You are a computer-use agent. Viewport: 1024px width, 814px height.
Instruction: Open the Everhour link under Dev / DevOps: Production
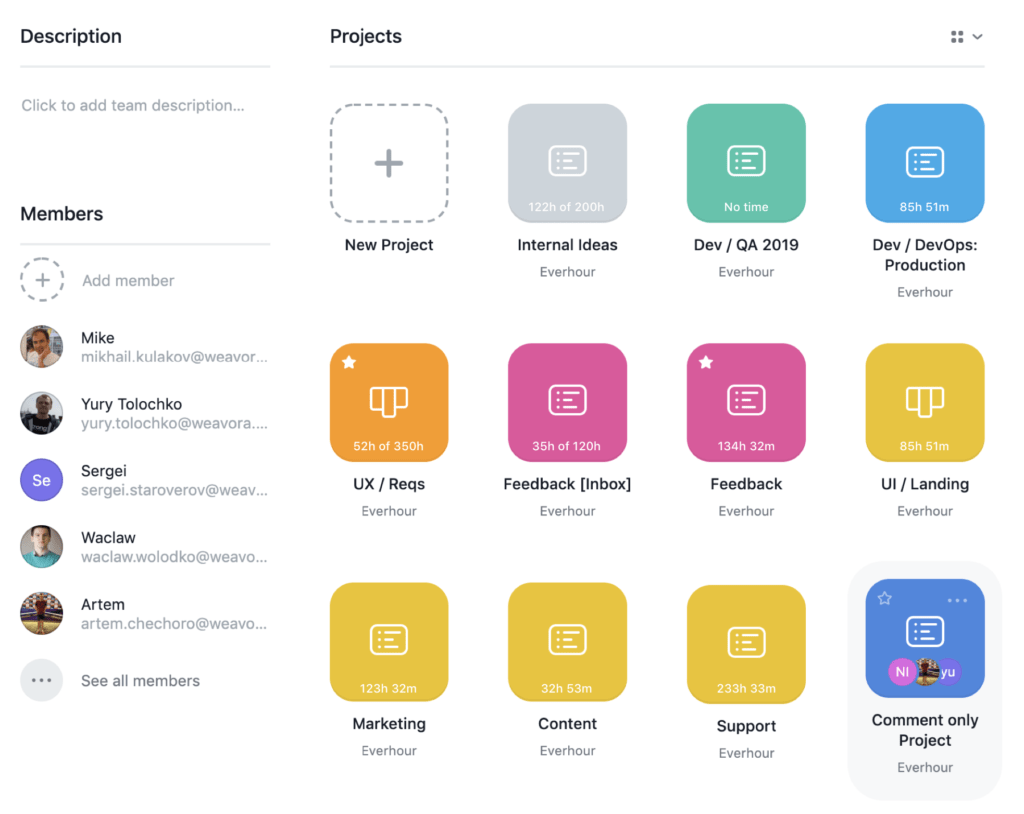coord(924,291)
